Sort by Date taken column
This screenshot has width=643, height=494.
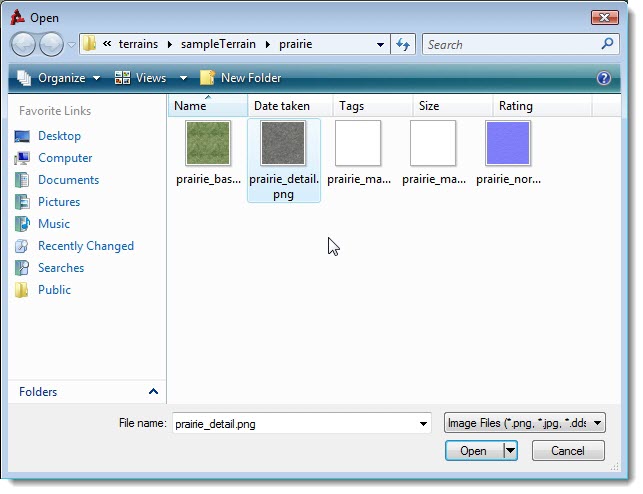point(290,106)
